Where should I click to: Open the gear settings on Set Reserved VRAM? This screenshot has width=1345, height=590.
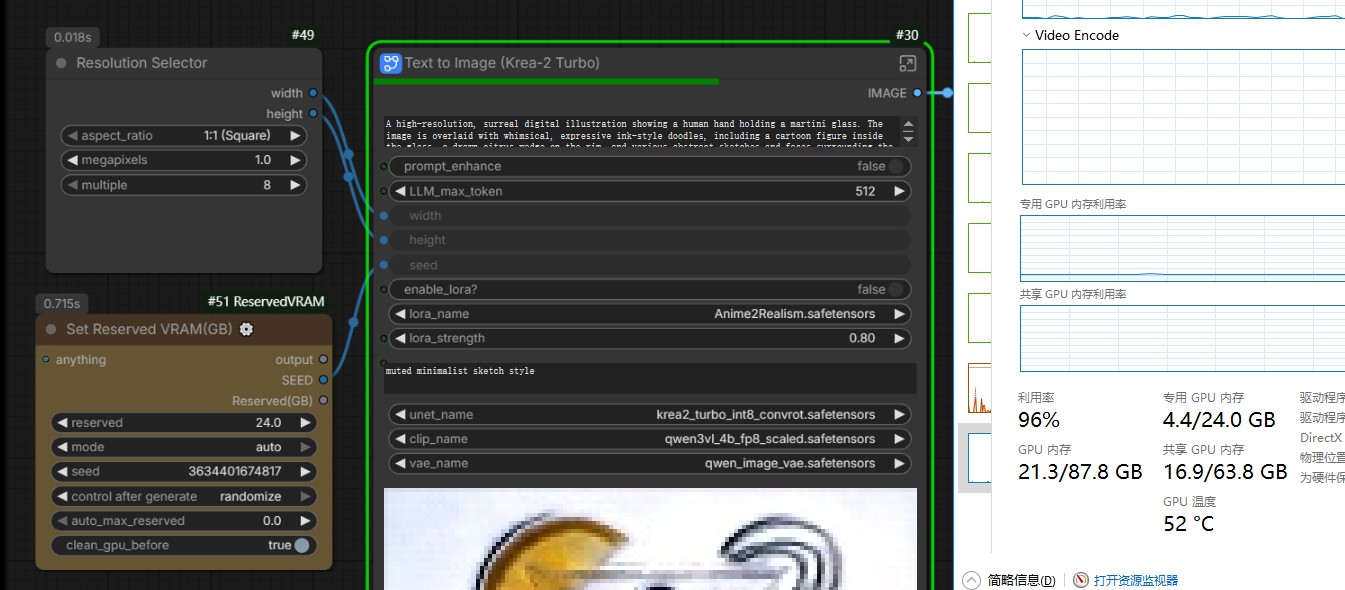[x=246, y=329]
